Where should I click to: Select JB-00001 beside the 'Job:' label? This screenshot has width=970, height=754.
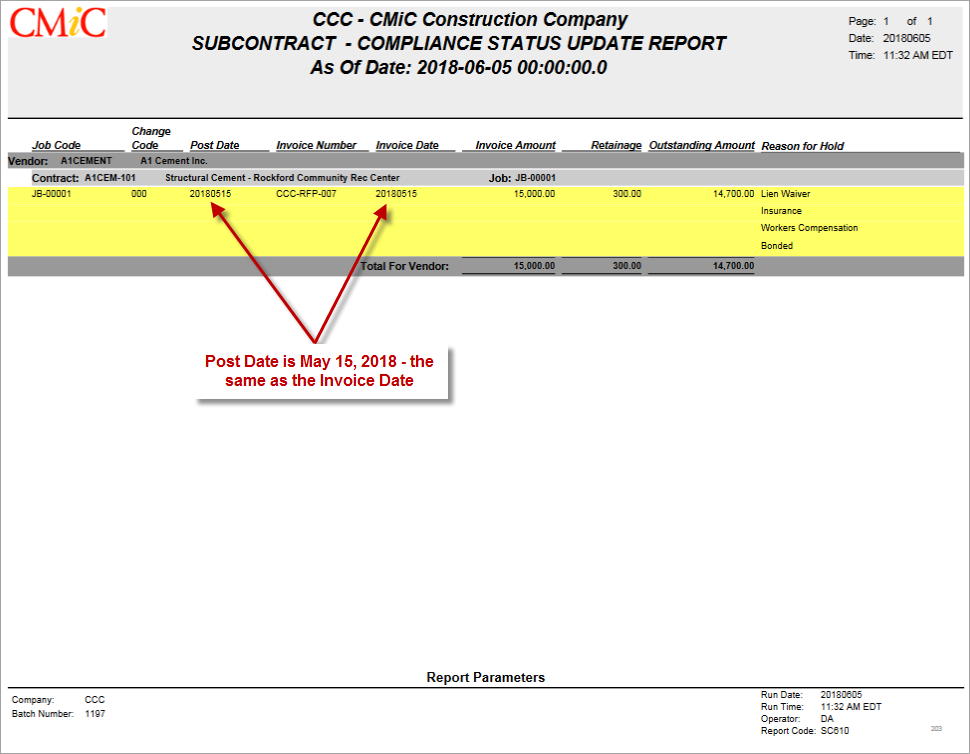point(535,178)
